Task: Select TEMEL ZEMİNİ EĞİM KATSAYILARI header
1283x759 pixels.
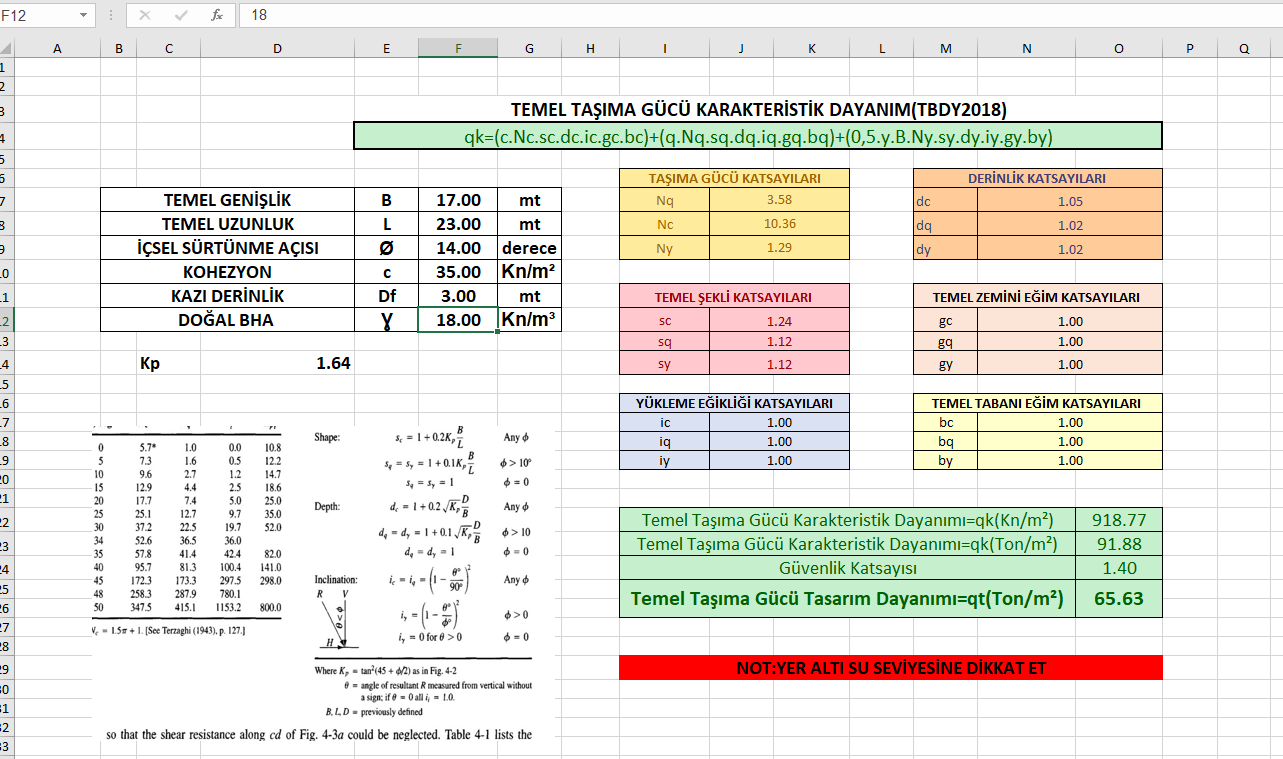Action: (x=1038, y=296)
